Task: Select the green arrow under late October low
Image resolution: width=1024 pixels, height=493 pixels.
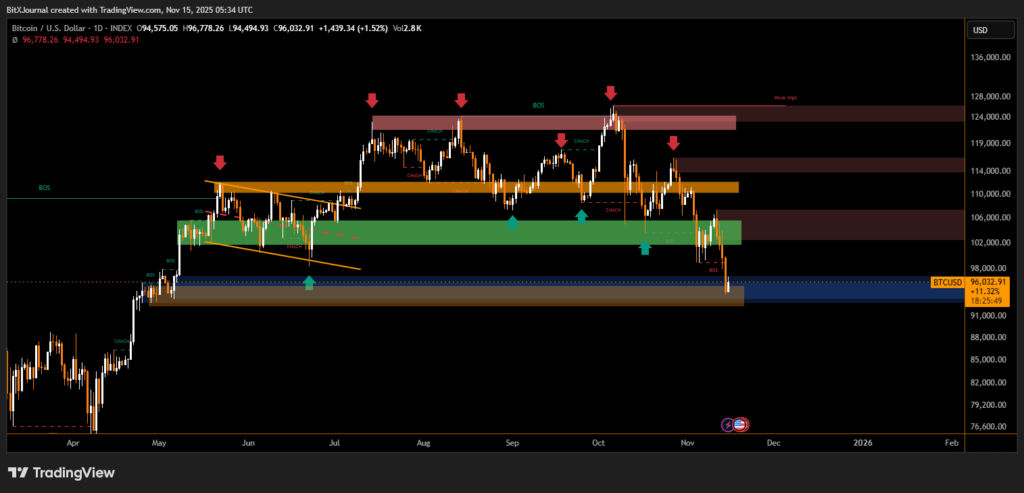Action: [x=645, y=247]
